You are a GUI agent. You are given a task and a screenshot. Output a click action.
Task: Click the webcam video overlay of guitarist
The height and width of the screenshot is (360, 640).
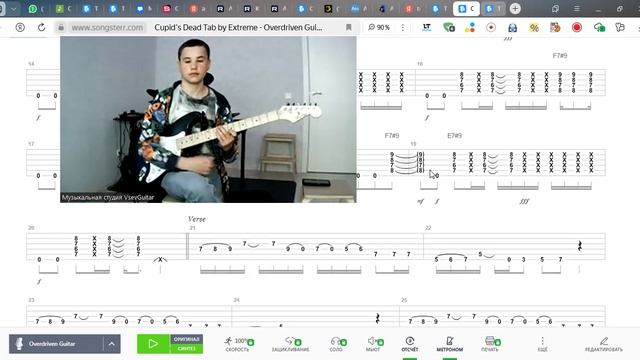[x=208, y=119]
